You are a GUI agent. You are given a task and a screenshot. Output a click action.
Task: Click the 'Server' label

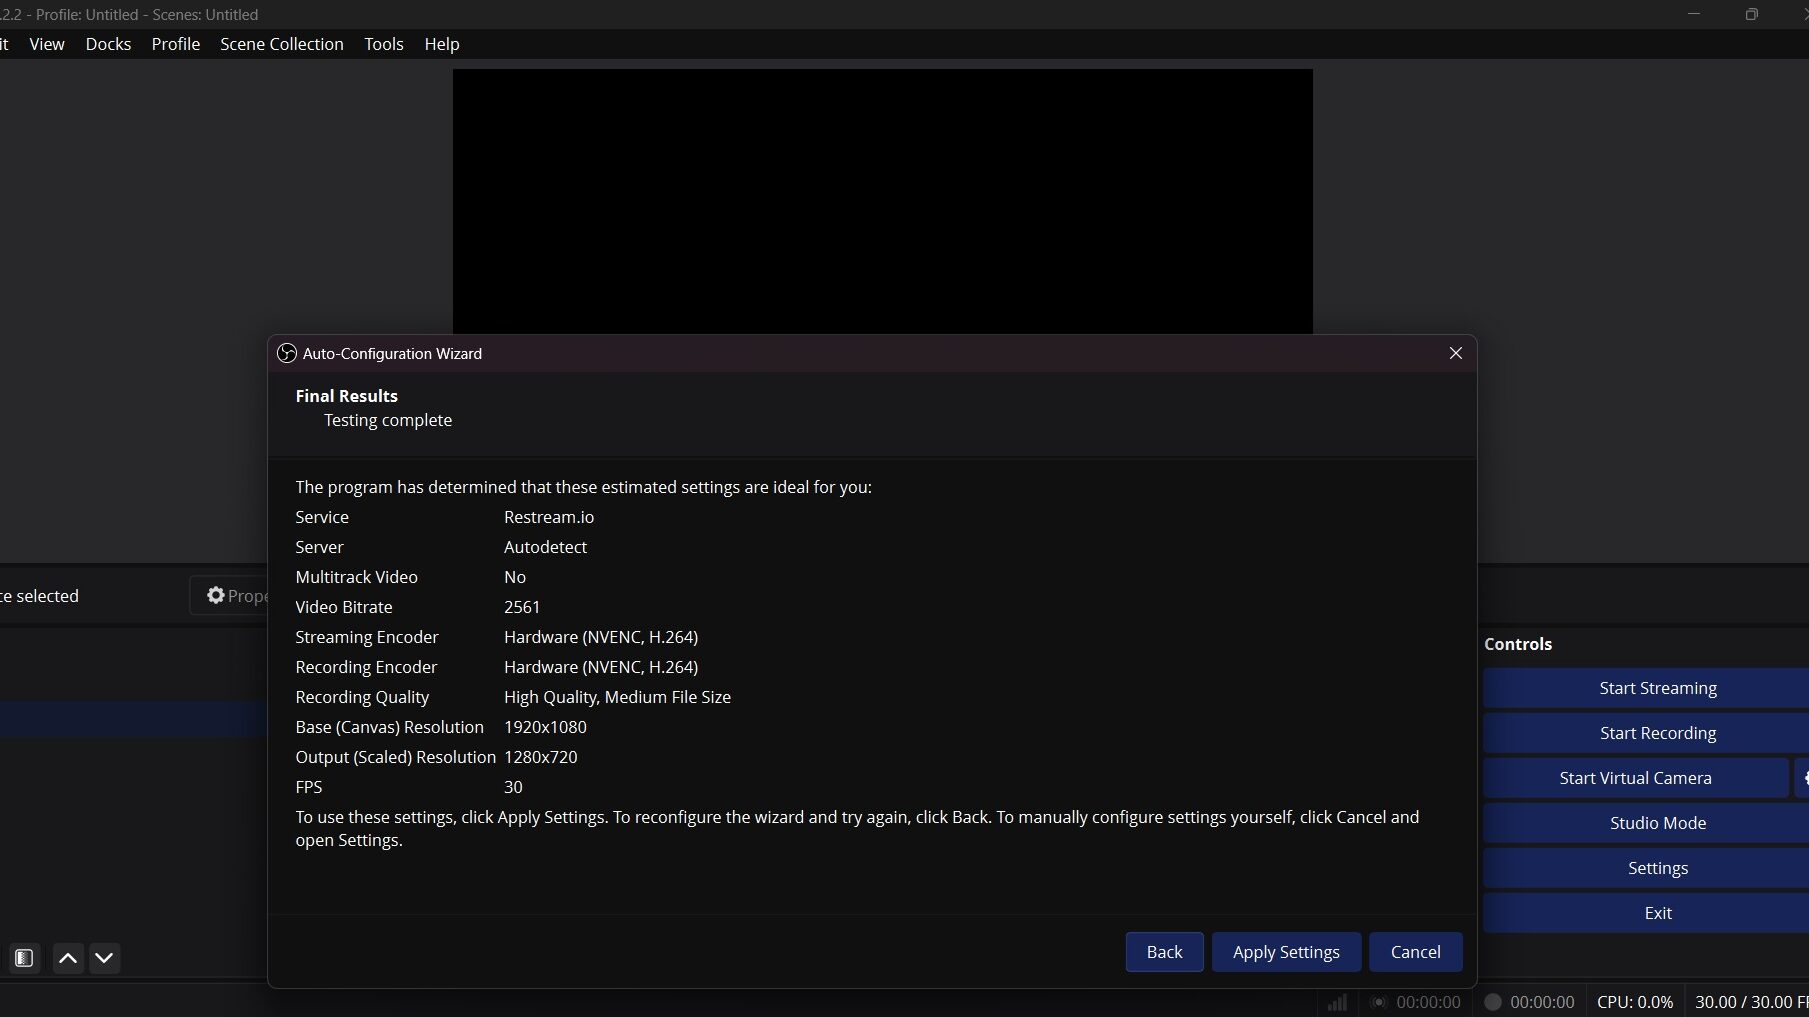(319, 547)
